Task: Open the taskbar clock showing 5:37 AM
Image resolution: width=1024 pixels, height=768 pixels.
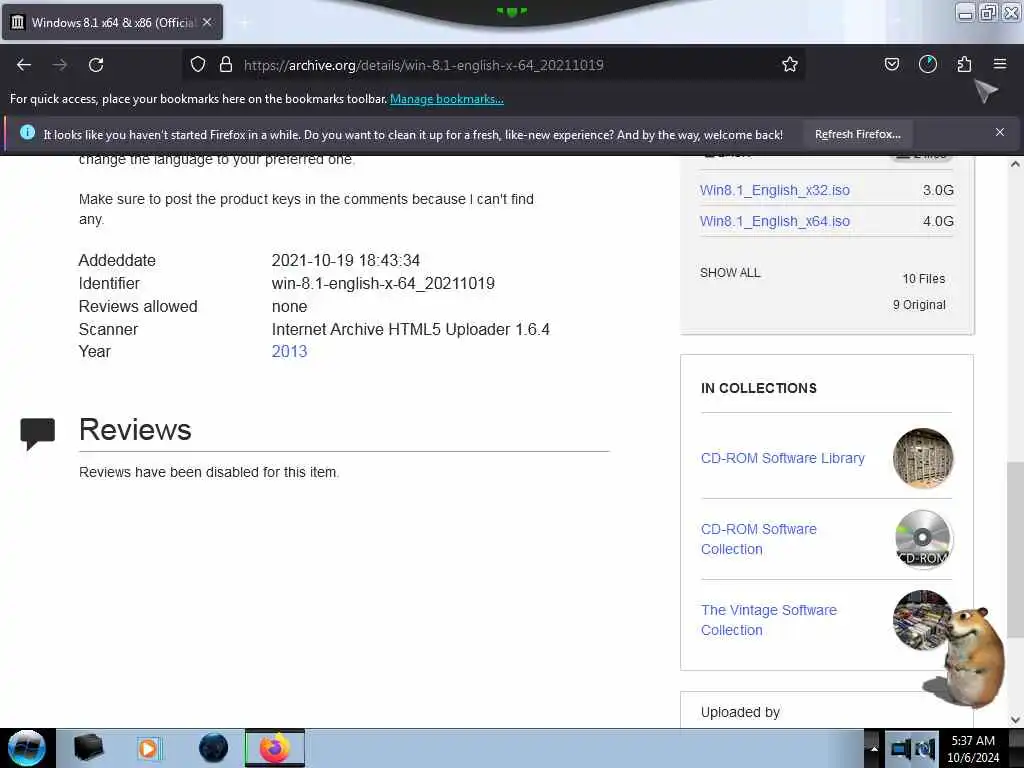Action: [973, 749]
